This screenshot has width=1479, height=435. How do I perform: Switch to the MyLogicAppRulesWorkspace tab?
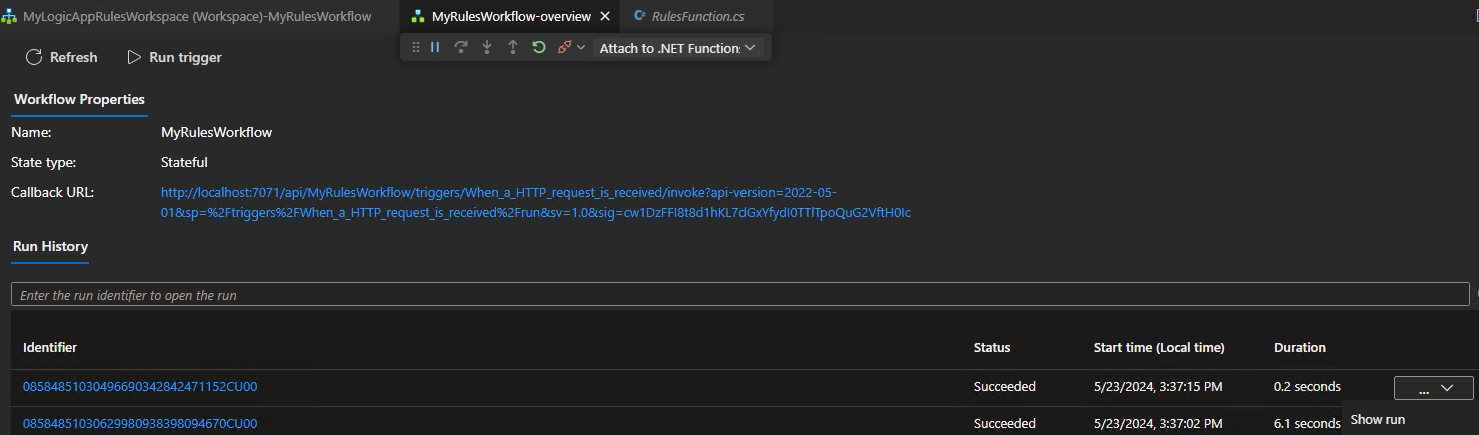click(x=189, y=17)
